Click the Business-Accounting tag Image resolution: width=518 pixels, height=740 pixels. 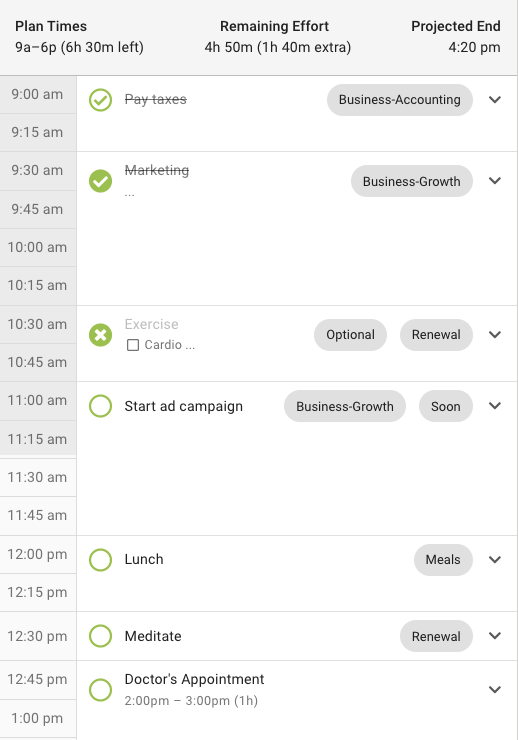400,100
